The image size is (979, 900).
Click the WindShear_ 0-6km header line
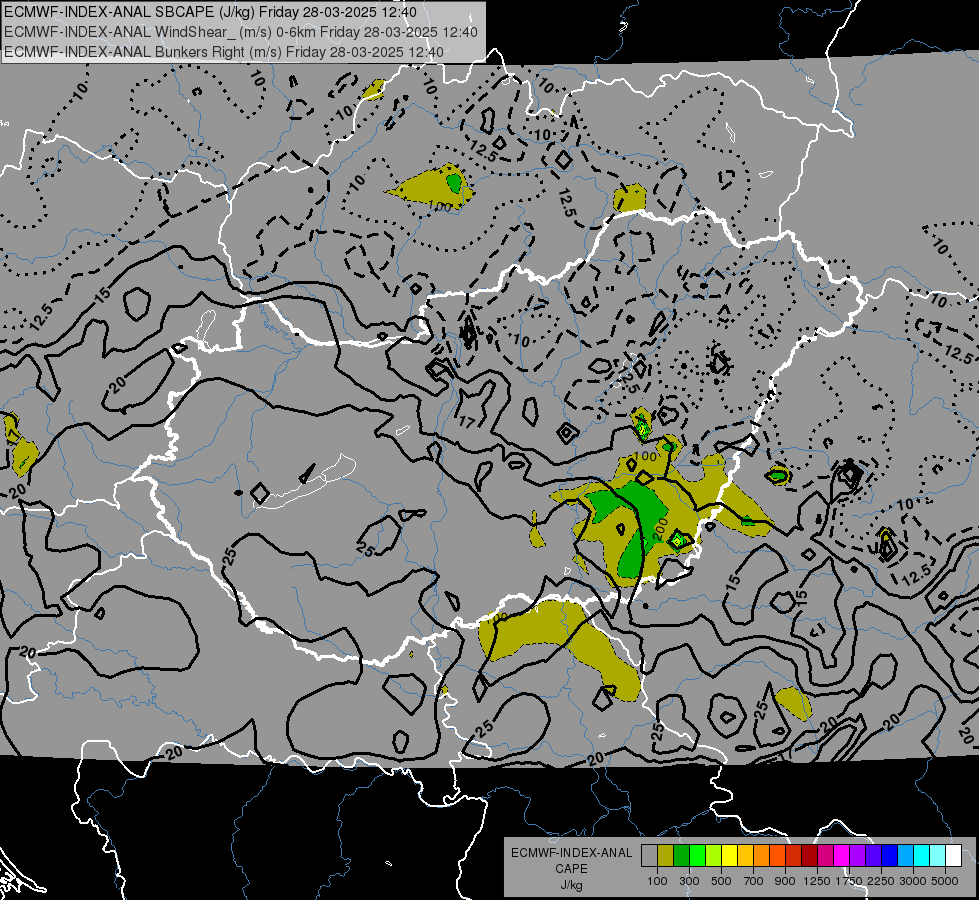click(x=240, y=32)
